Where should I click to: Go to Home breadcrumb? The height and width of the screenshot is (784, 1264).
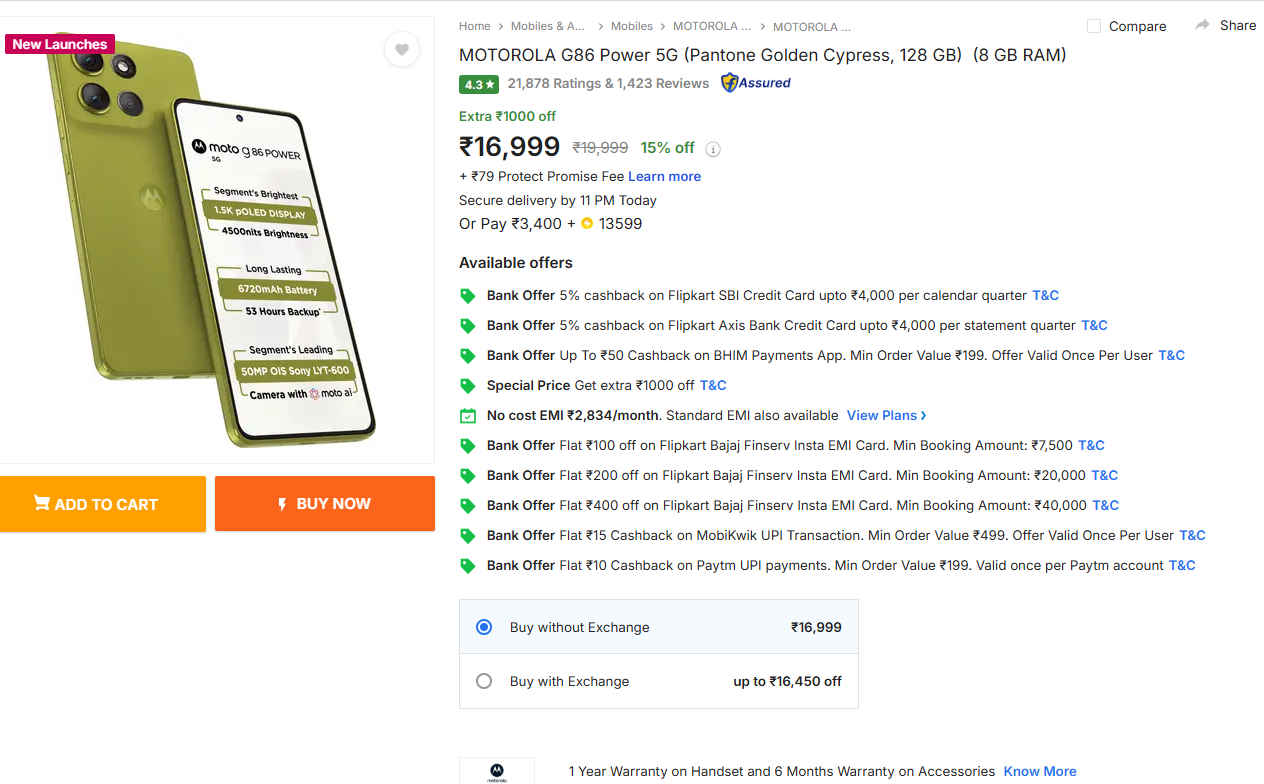pyautogui.click(x=474, y=26)
